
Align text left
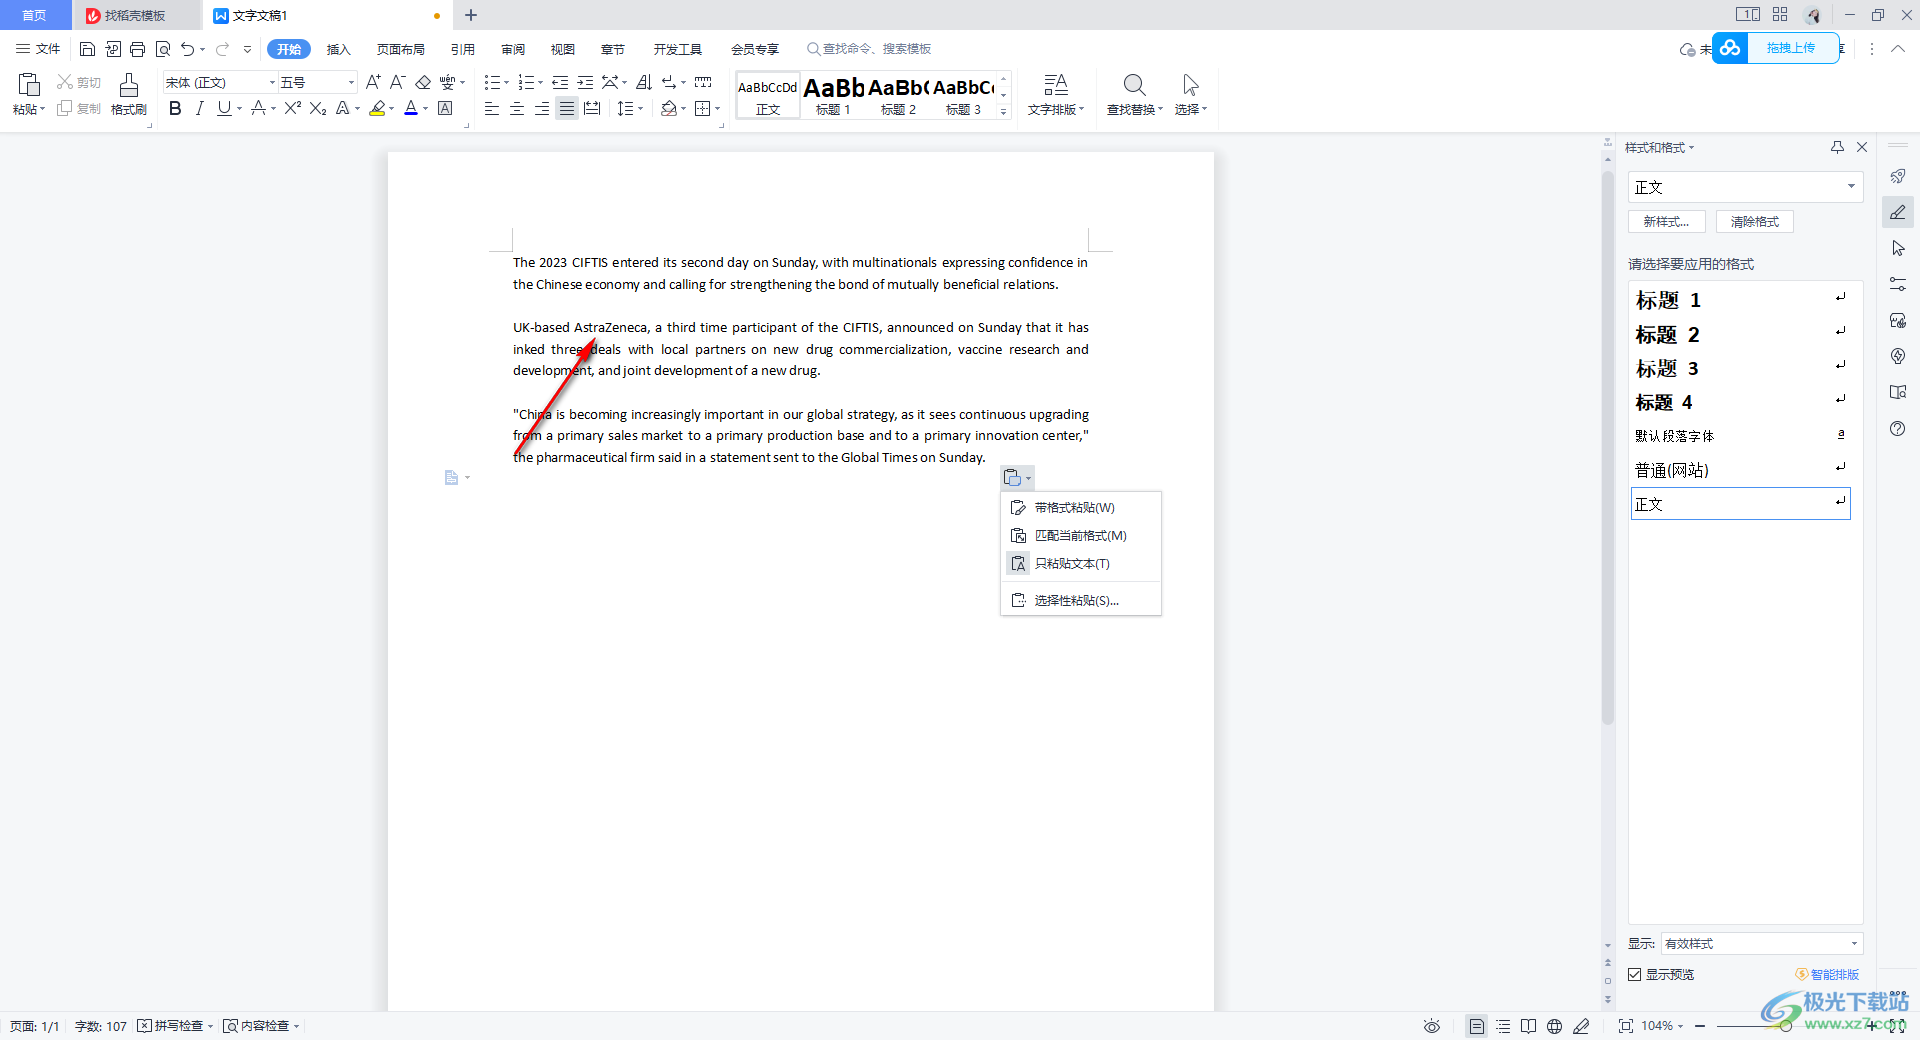click(x=492, y=108)
